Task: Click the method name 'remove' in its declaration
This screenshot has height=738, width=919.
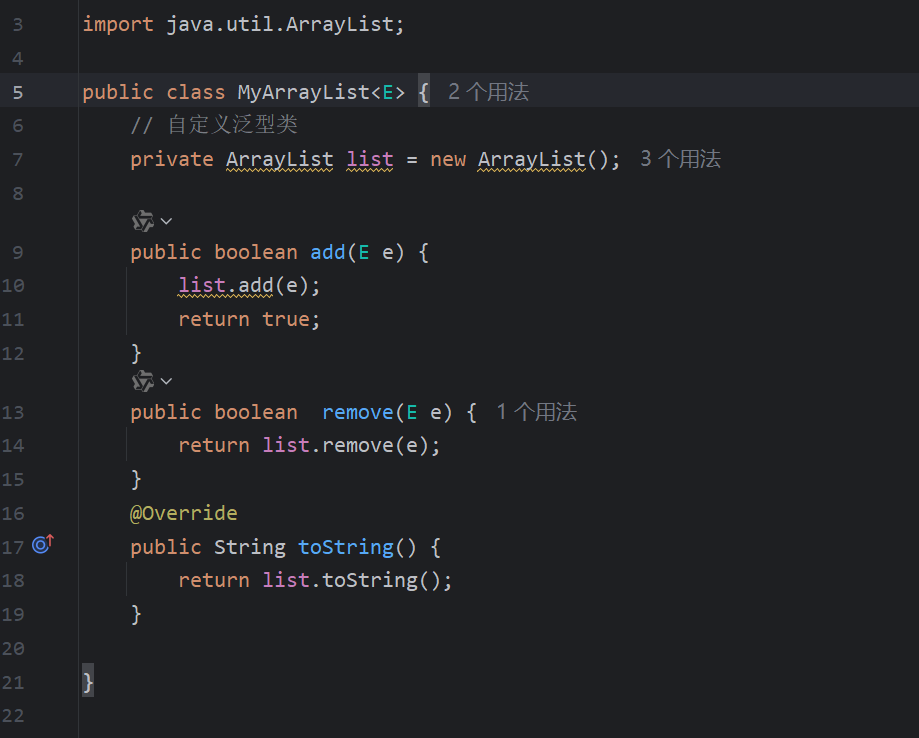Action: 358,413
